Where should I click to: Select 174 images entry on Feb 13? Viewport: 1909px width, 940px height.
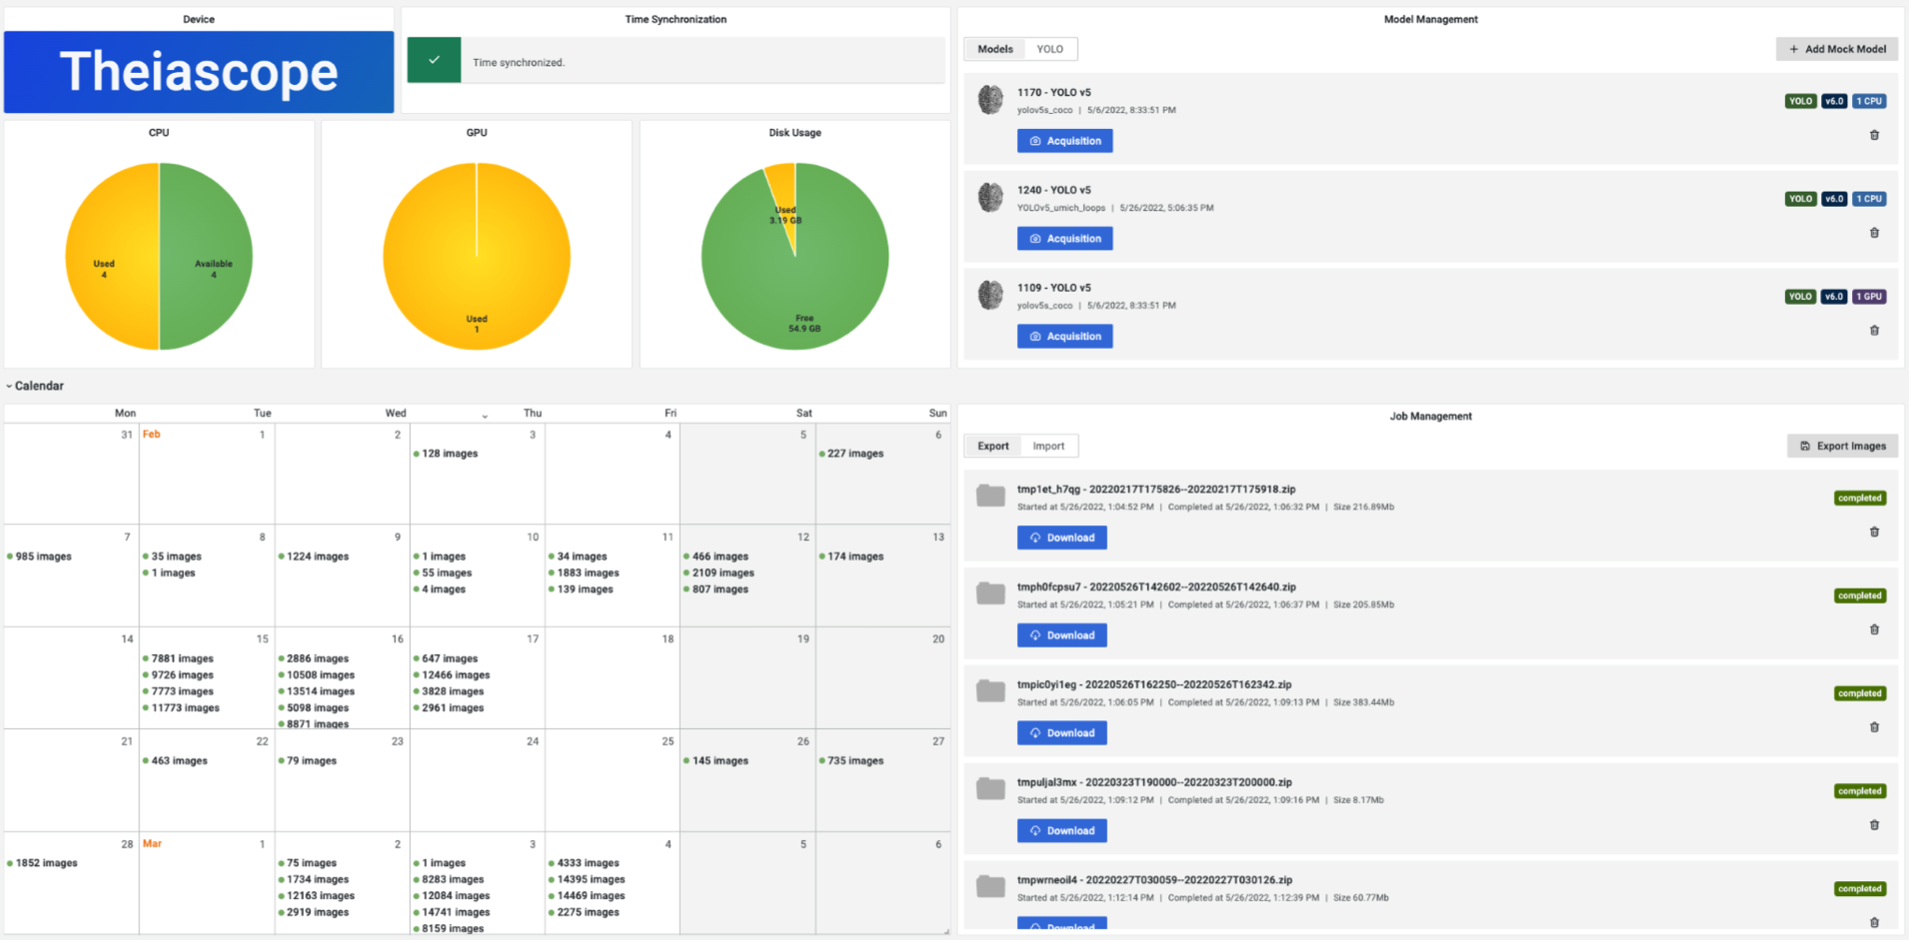click(851, 557)
